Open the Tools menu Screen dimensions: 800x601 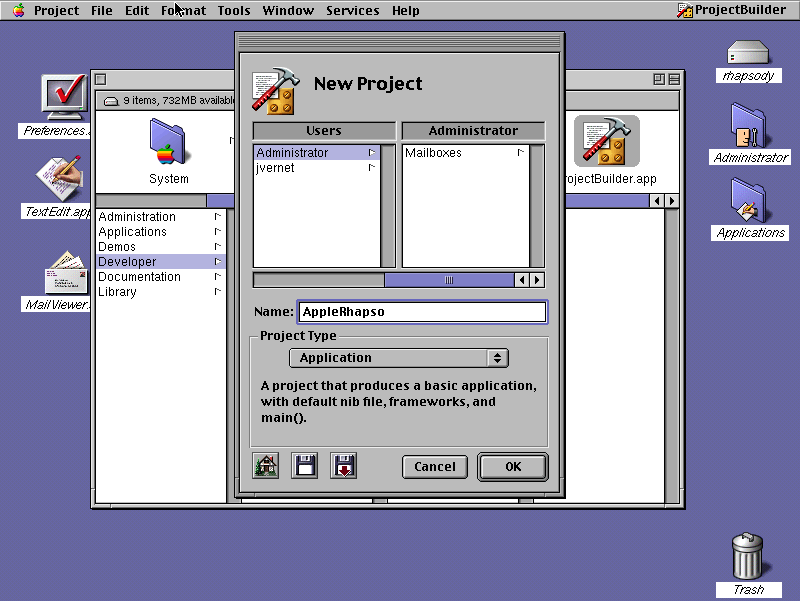click(x=234, y=10)
